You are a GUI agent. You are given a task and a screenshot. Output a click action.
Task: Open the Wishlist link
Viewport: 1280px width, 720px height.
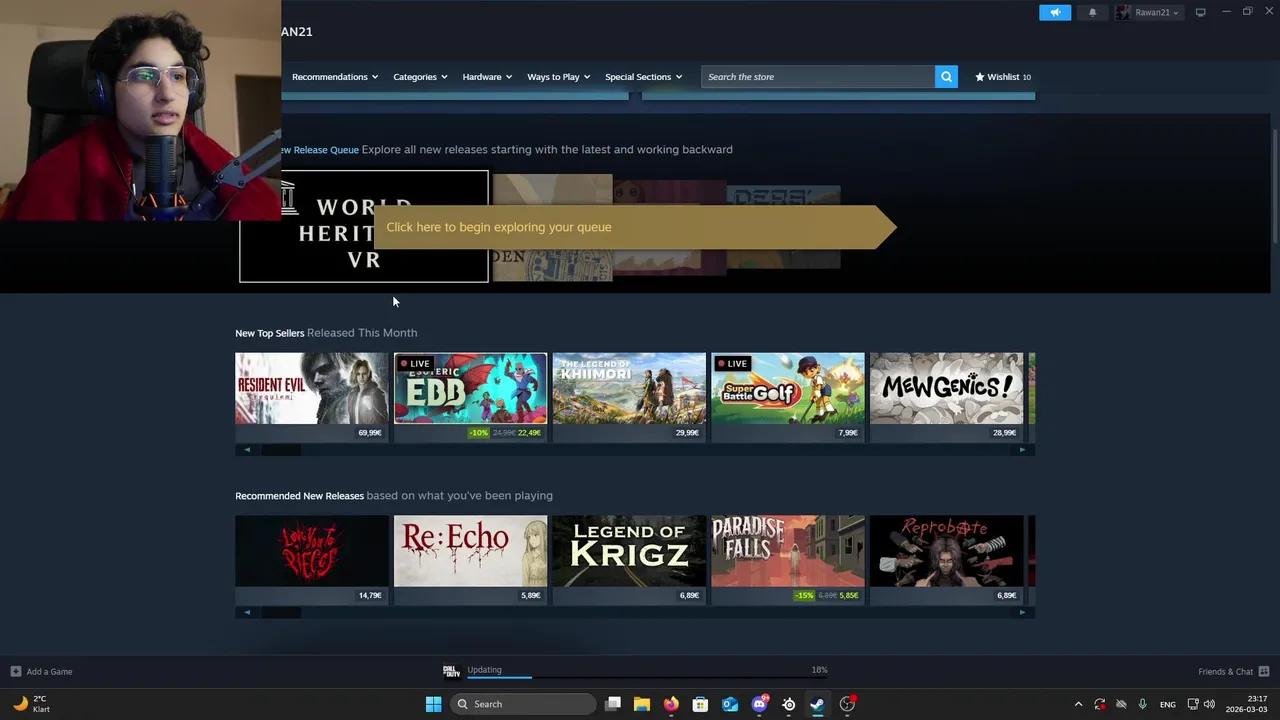[x=1002, y=77]
